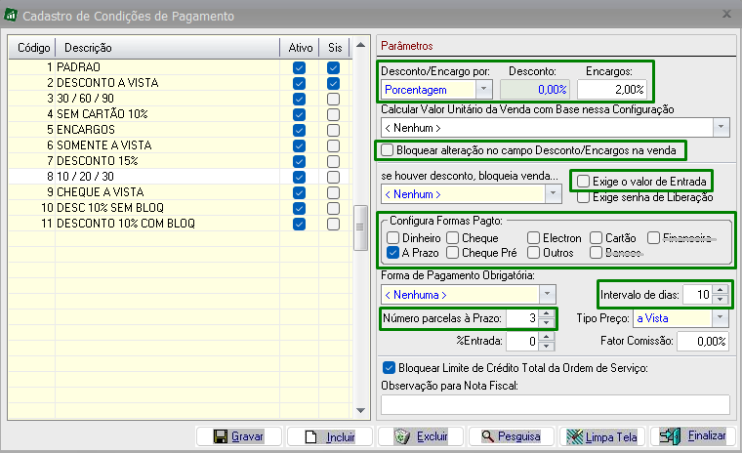Check the Cheque payment form

point(452,238)
